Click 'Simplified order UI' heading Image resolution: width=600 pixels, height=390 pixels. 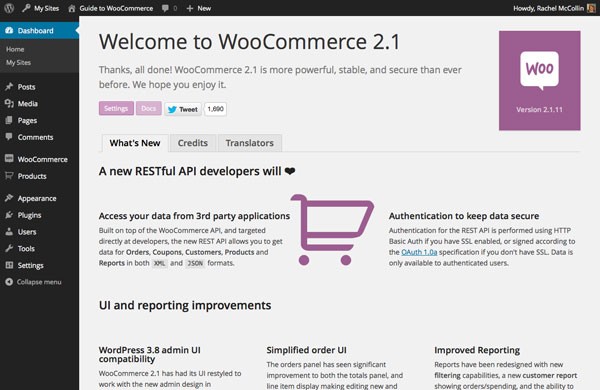click(306, 350)
